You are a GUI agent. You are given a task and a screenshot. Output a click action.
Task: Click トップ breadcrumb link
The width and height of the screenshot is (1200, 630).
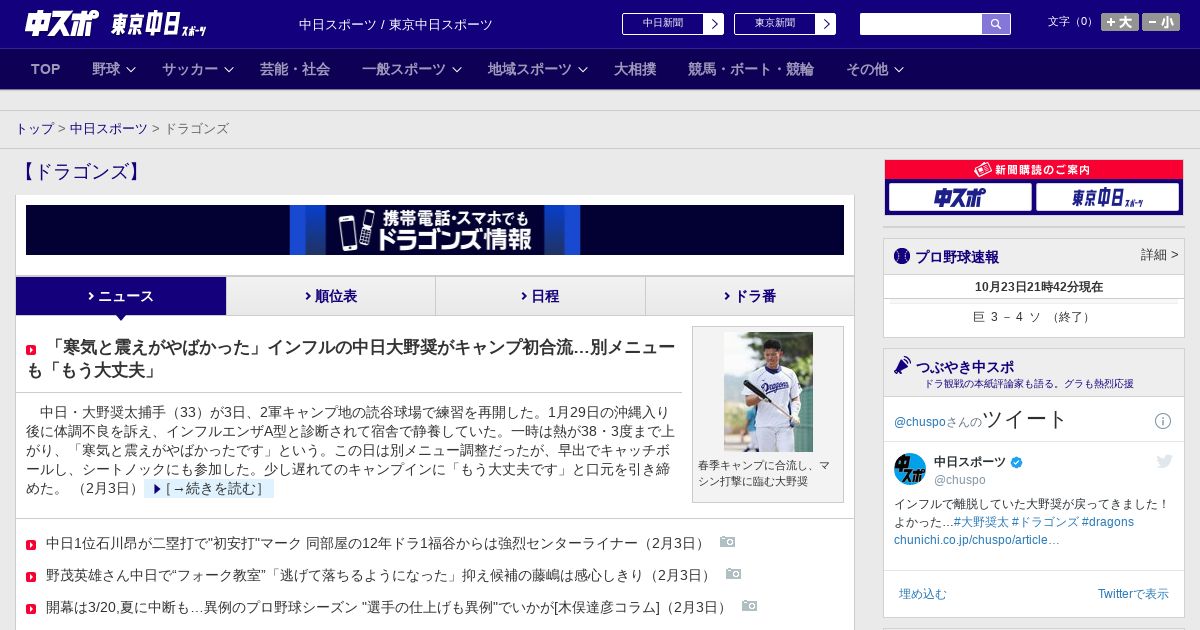(34, 129)
